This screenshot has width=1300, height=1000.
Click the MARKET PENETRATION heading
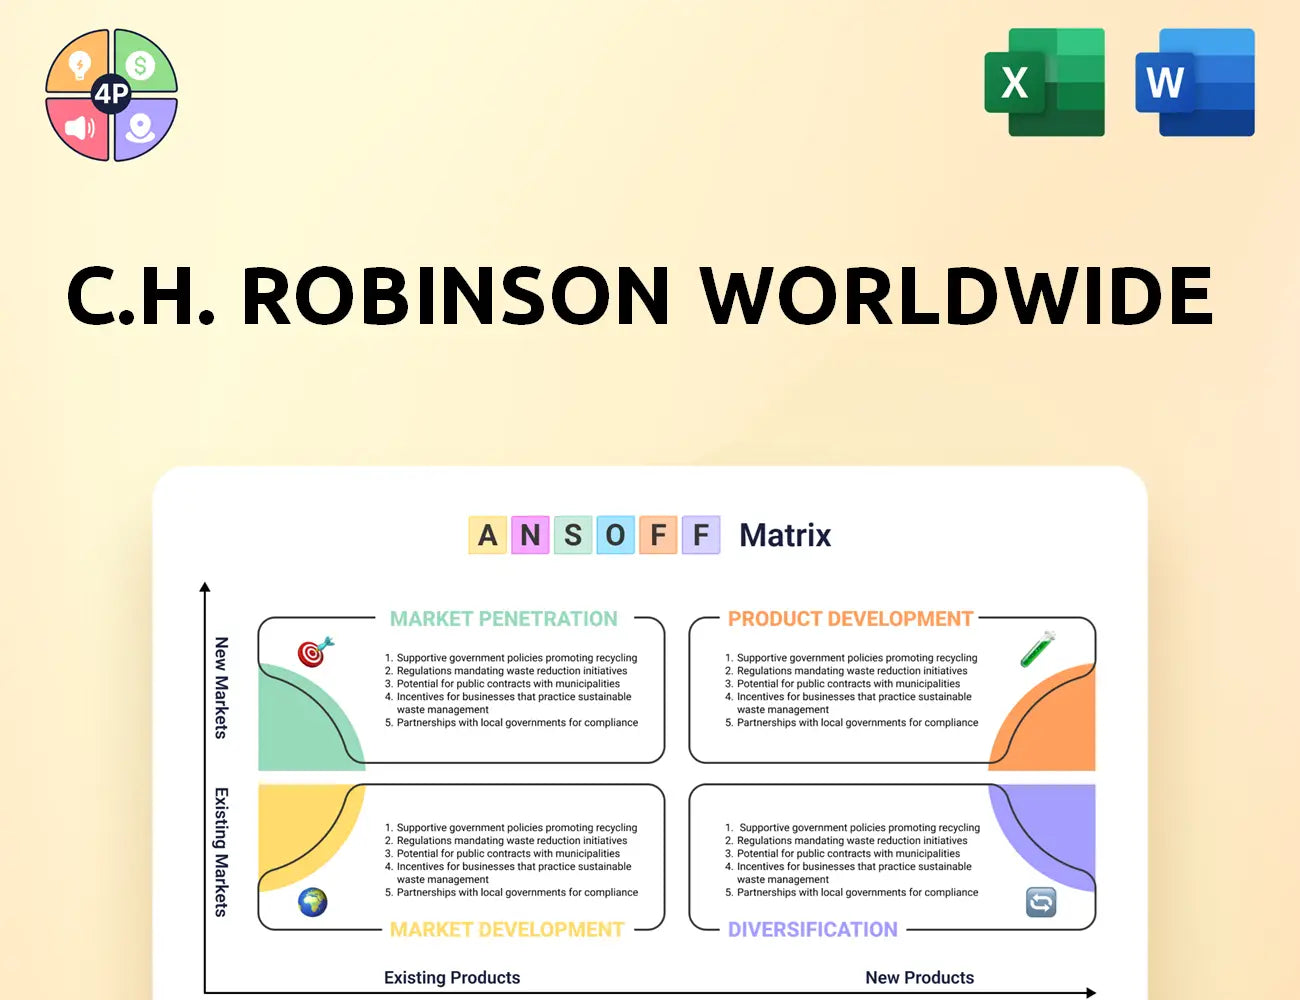[x=504, y=619]
